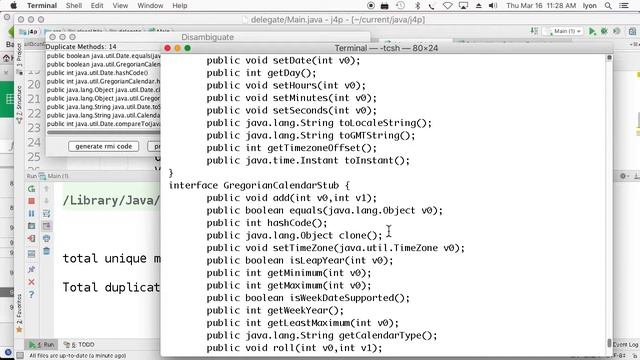Click generate rmi code button
Screen dimensions: 640x360
104,146
